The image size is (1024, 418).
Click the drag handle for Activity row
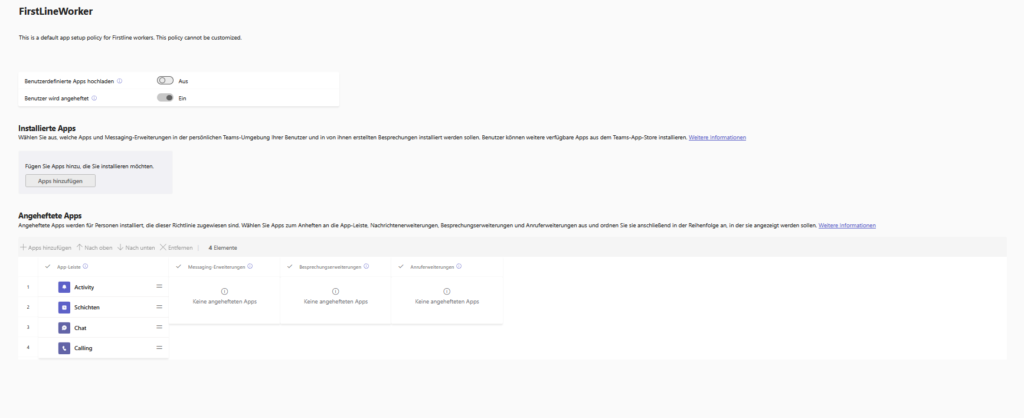pyautogui.click(x=159, y=287)
